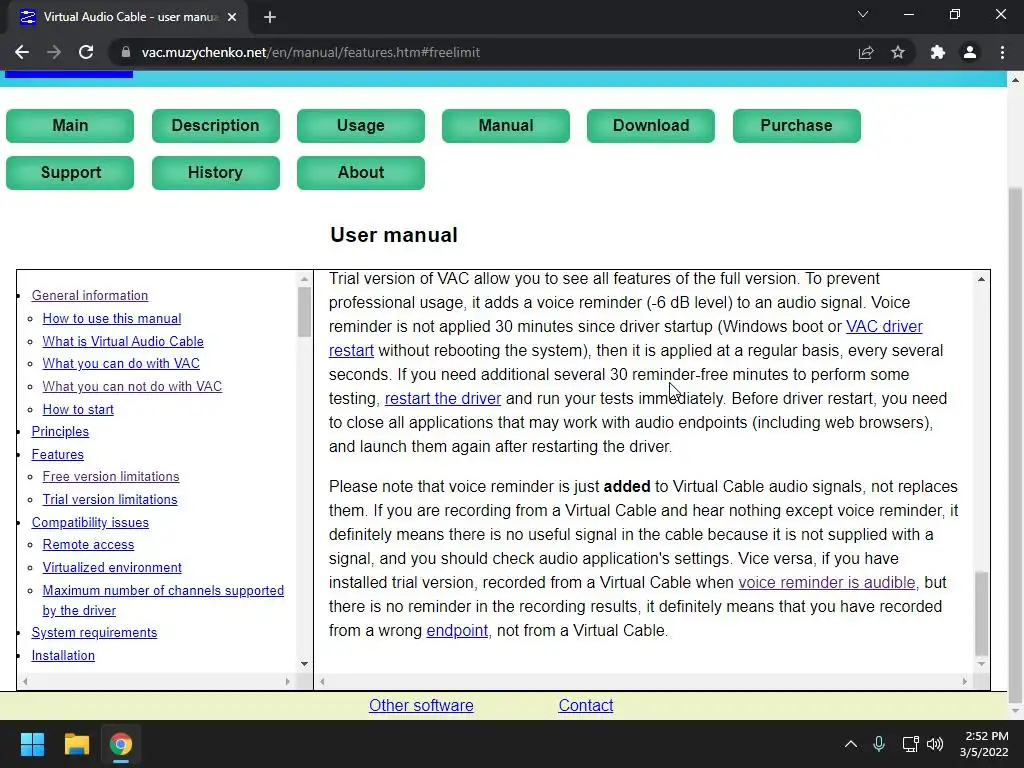Follow the 'endpoint' link
Image resolution: width=1024 pixels, height=768 pixels.
coord(457,630)
